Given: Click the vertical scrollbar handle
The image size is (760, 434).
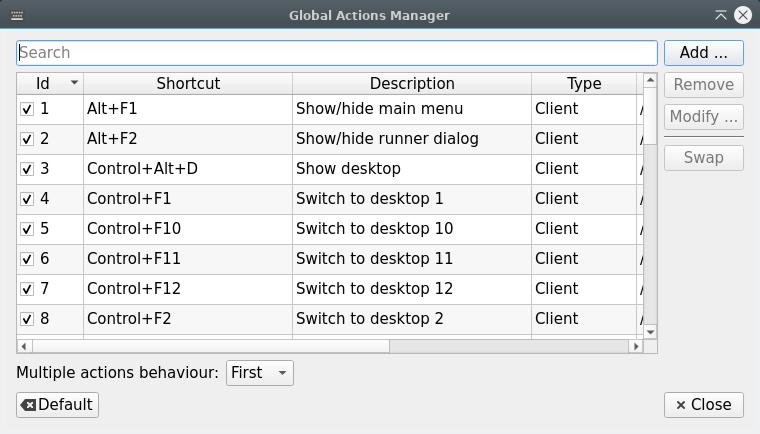Looking at the screenshot, I should coord(650,116).
